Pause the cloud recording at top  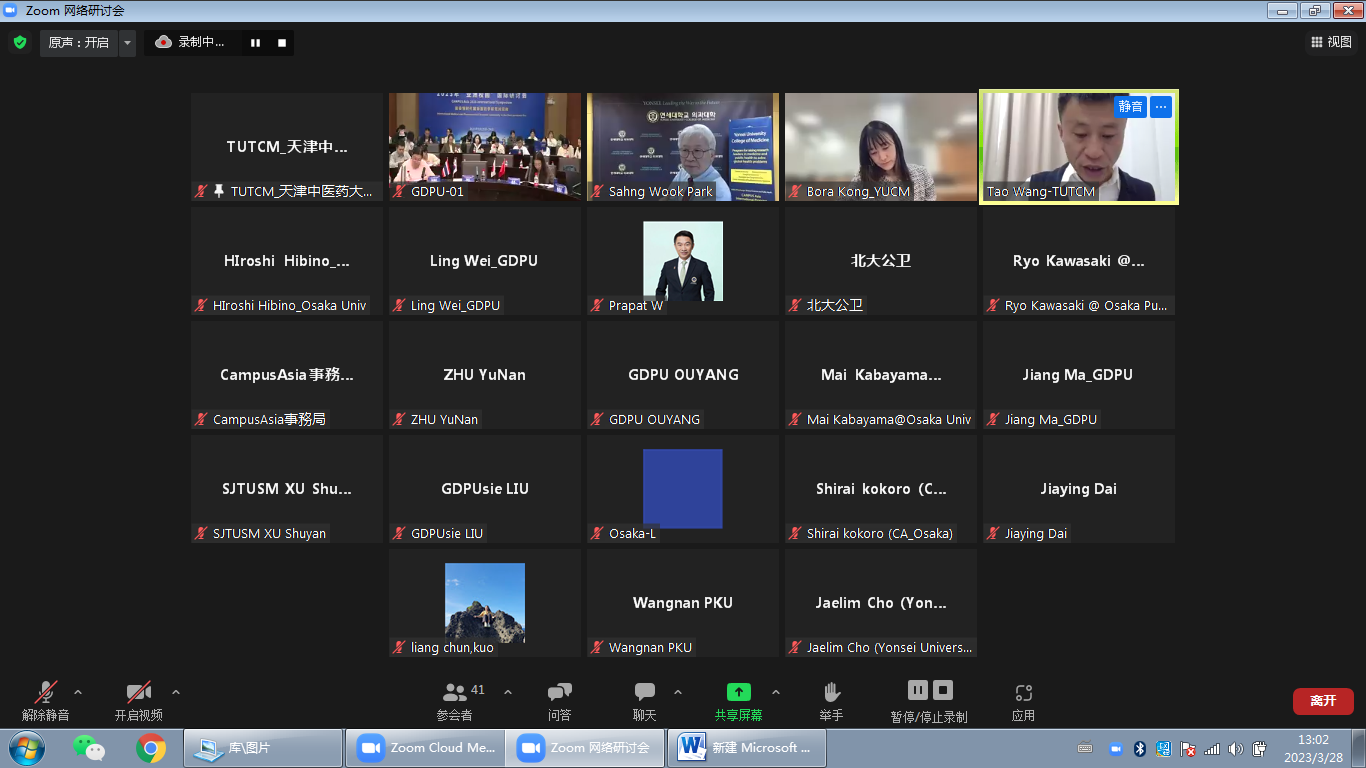coord(255,43)
